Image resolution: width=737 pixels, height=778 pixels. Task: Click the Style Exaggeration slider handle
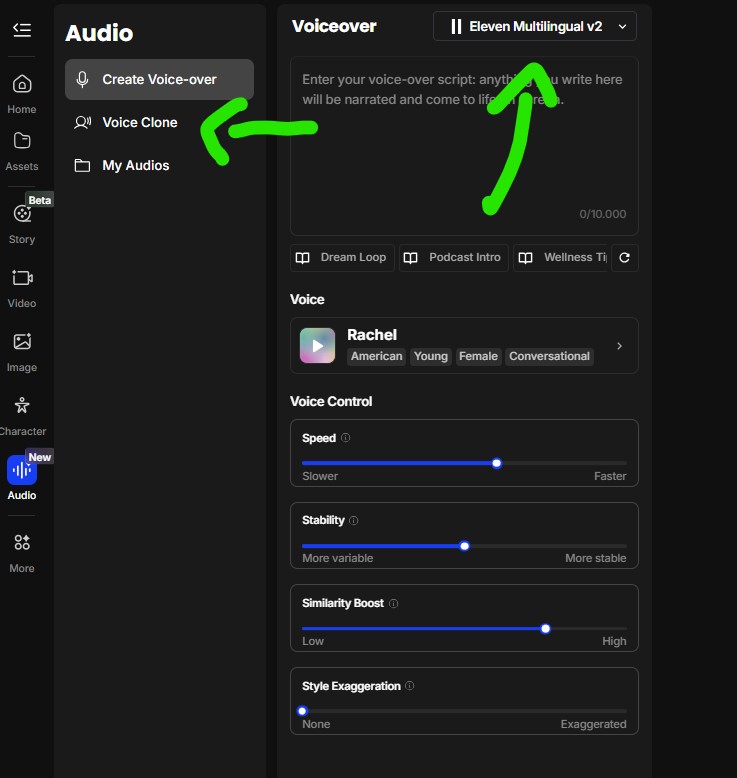302,711
